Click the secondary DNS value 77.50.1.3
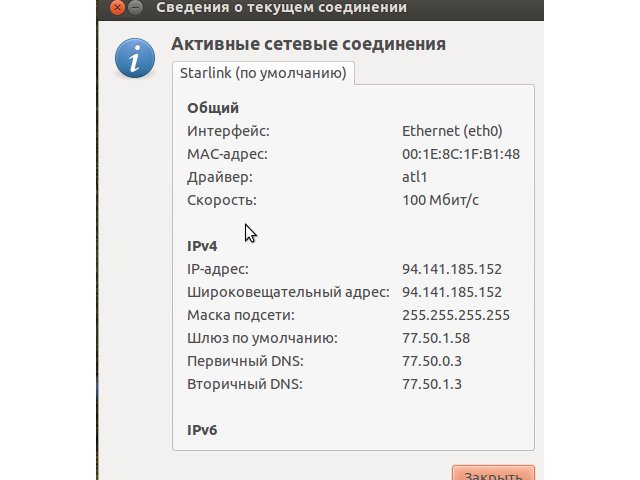Image resolution: width=640 pixels, height=480 pixels. pos(432,384)
